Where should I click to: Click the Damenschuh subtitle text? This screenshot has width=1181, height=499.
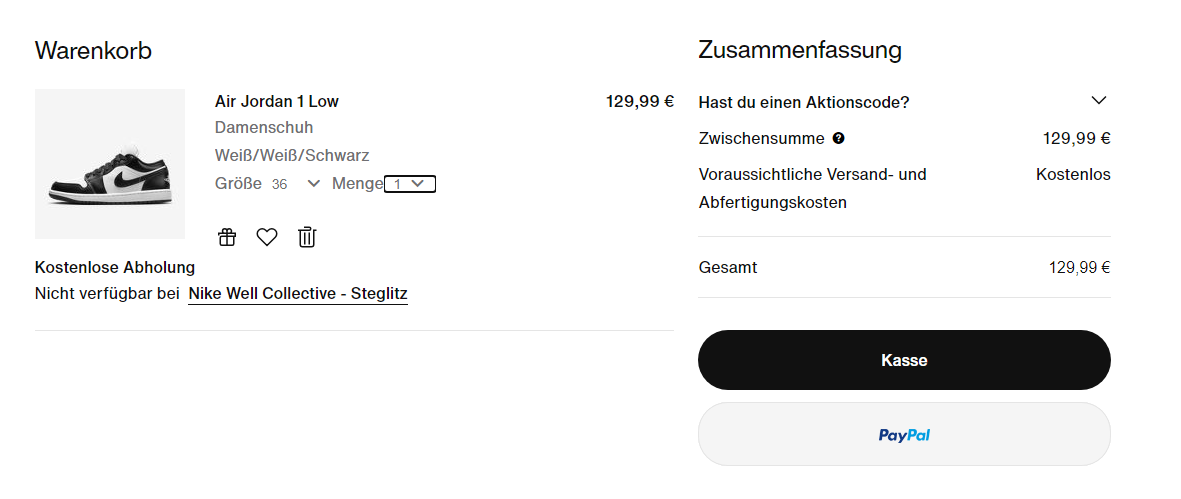264,127
